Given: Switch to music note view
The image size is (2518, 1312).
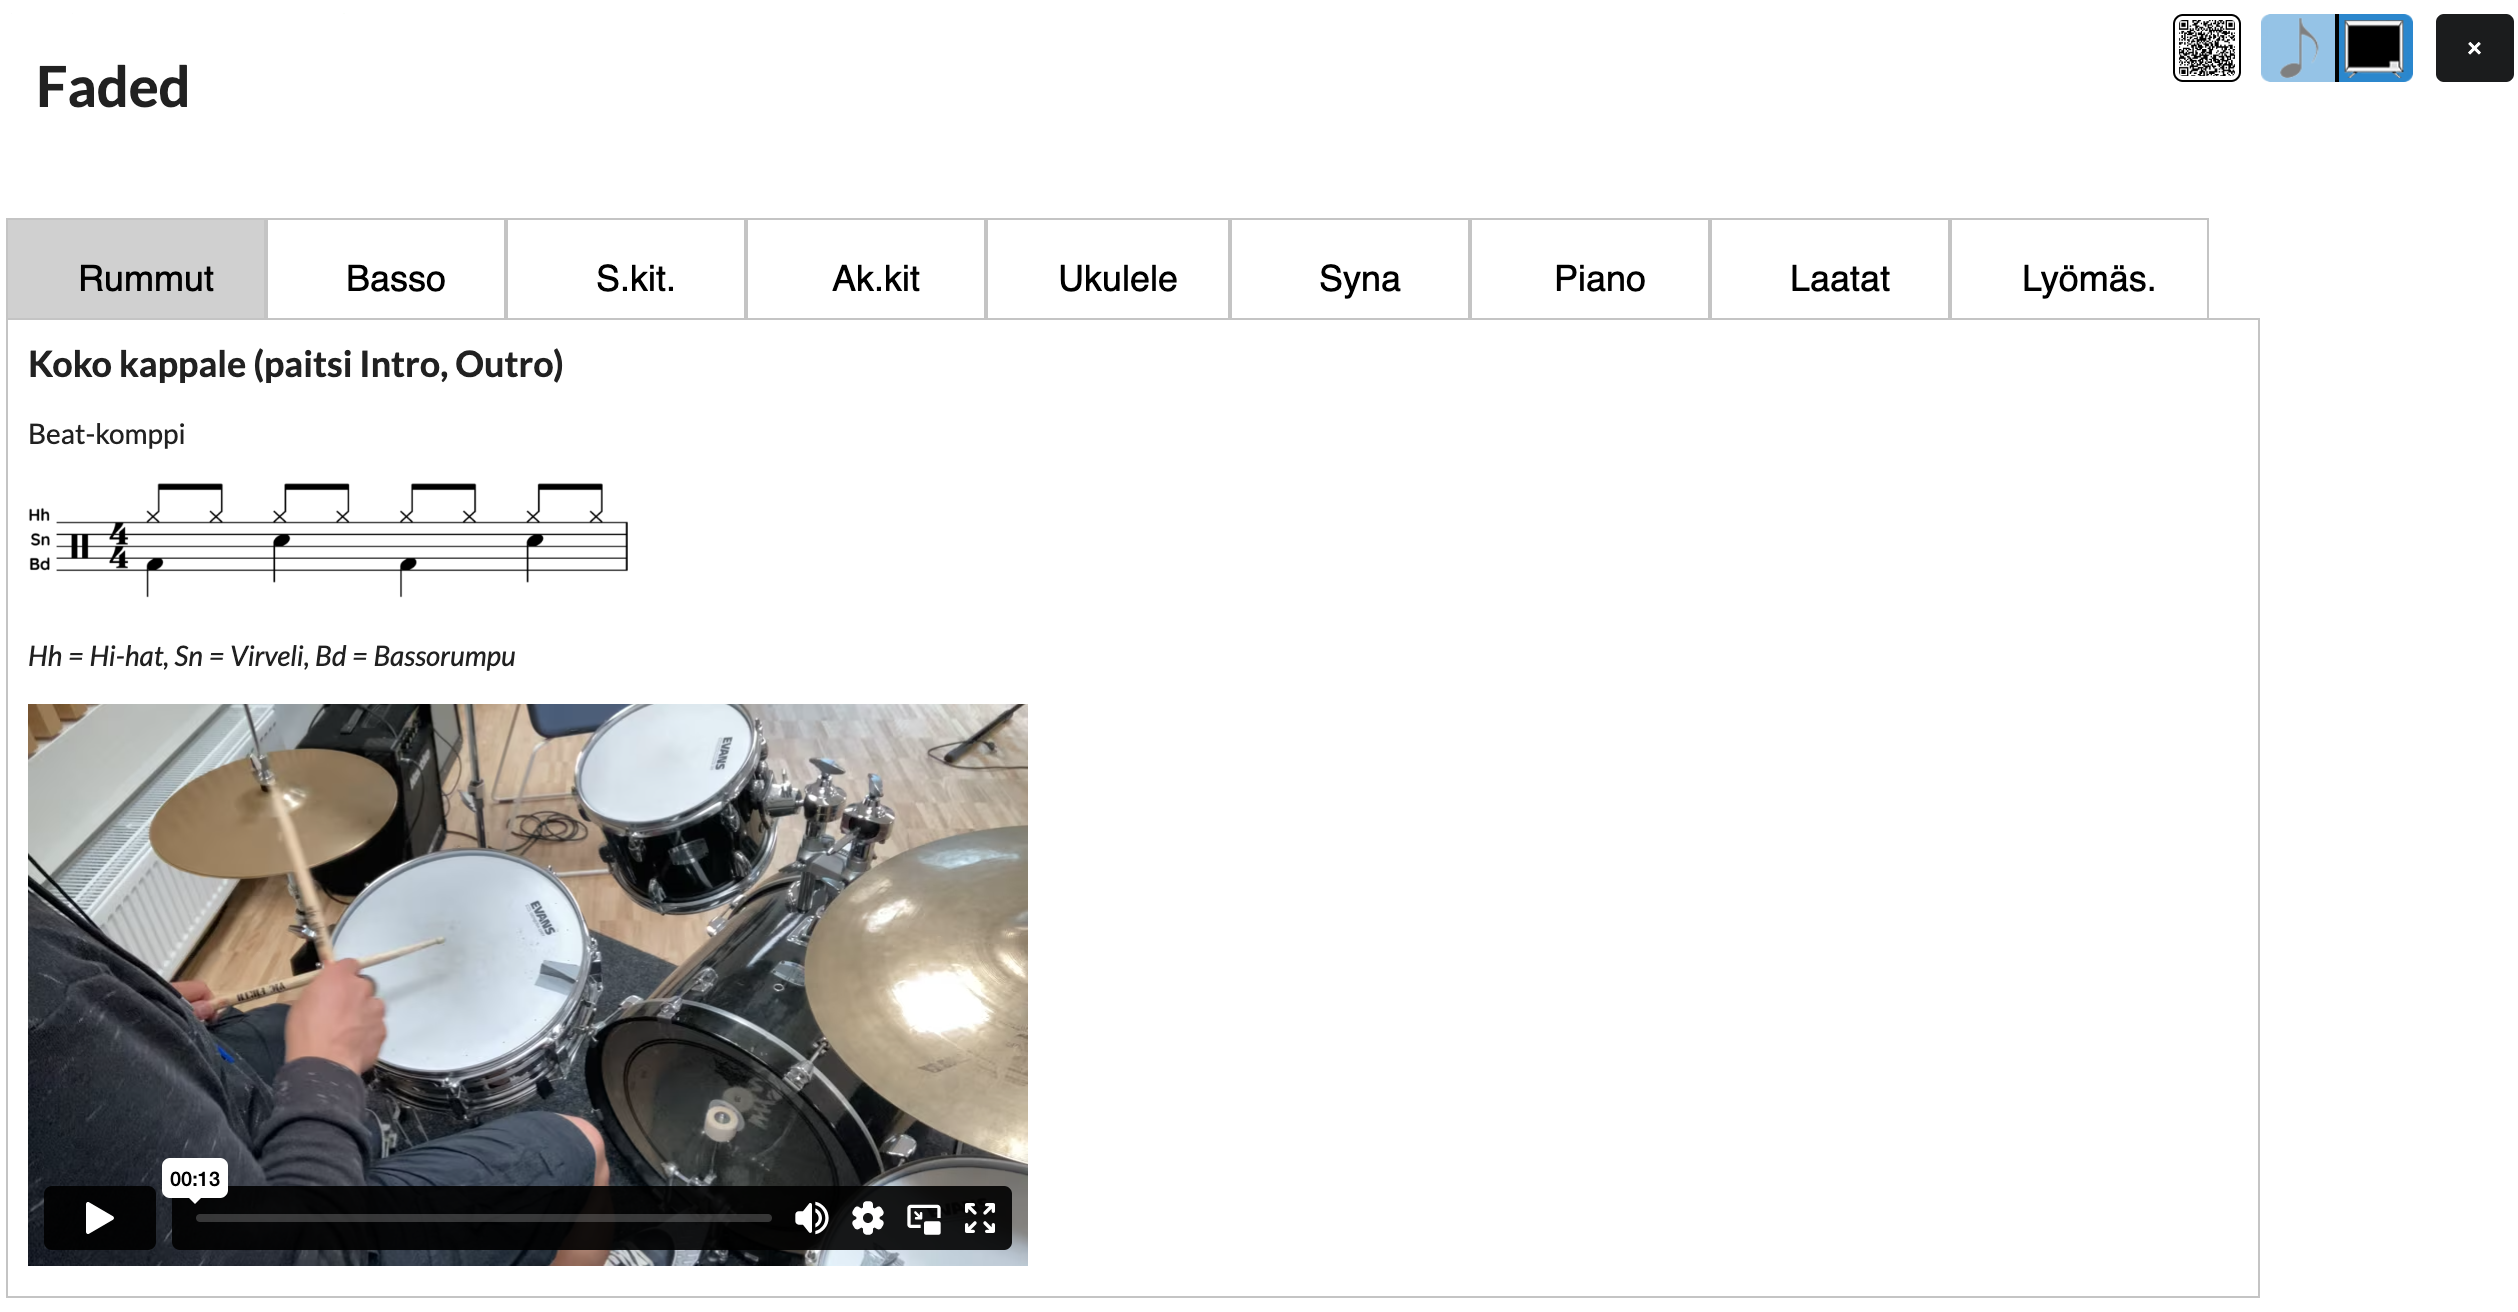Looking at the screenshot, I should point(2297,48).
